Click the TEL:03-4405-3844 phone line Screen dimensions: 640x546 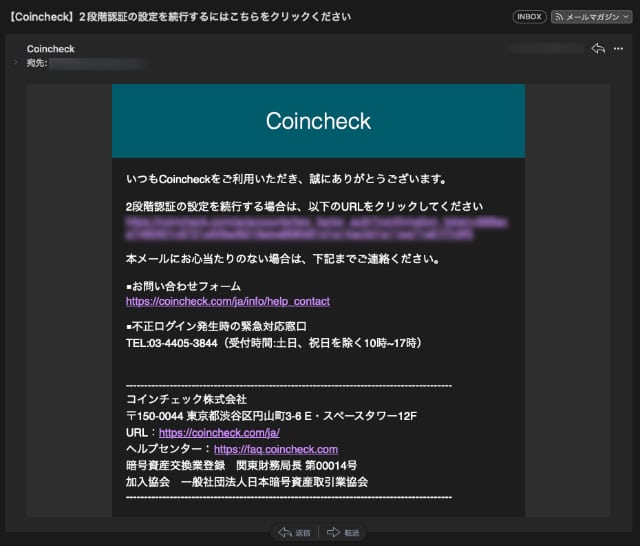273,343
